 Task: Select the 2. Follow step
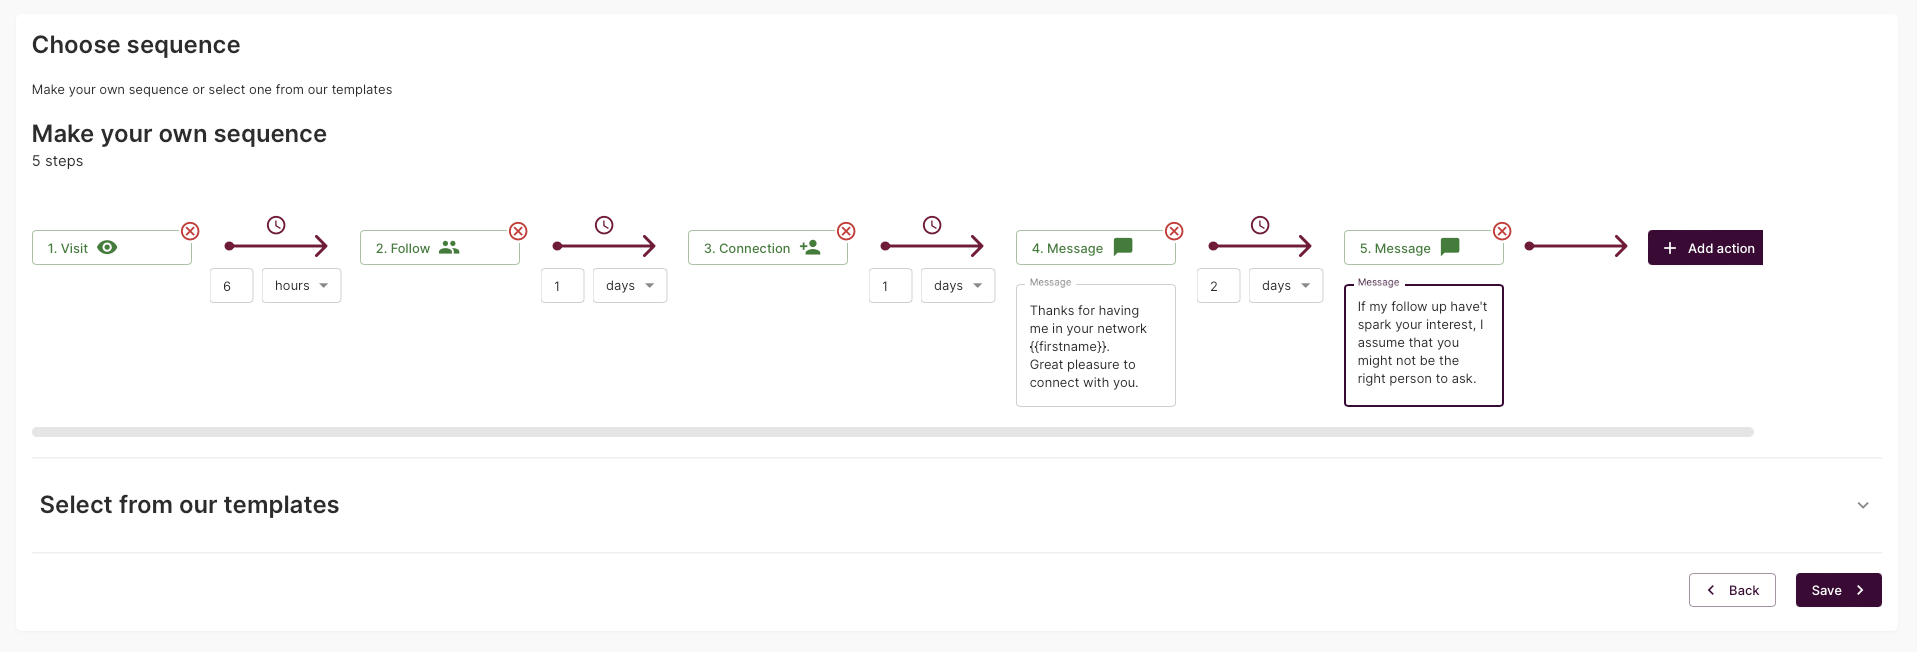click(x=440, y=248)
